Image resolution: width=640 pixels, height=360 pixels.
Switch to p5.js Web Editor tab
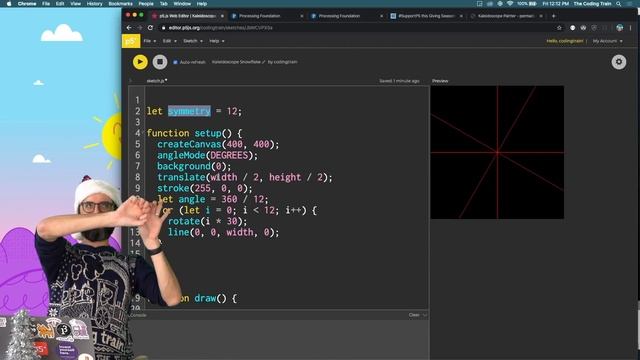click(x=187, y=16)
